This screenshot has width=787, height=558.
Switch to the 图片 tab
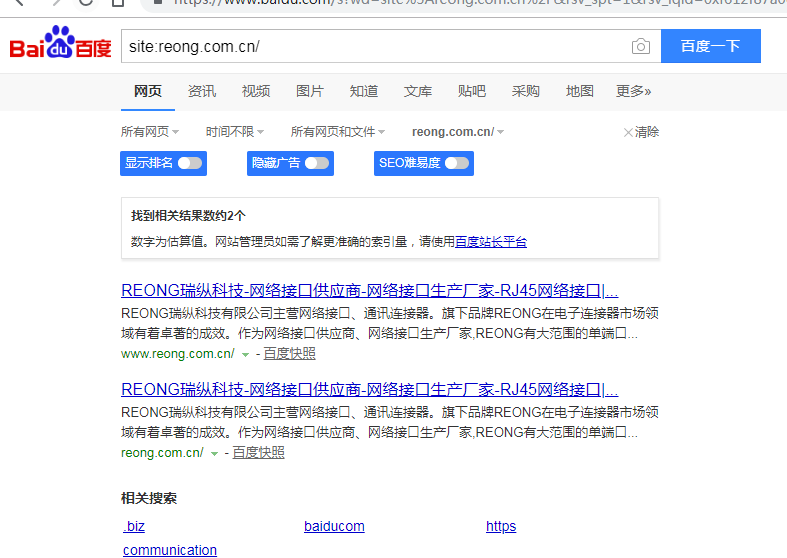pos(310,91)
